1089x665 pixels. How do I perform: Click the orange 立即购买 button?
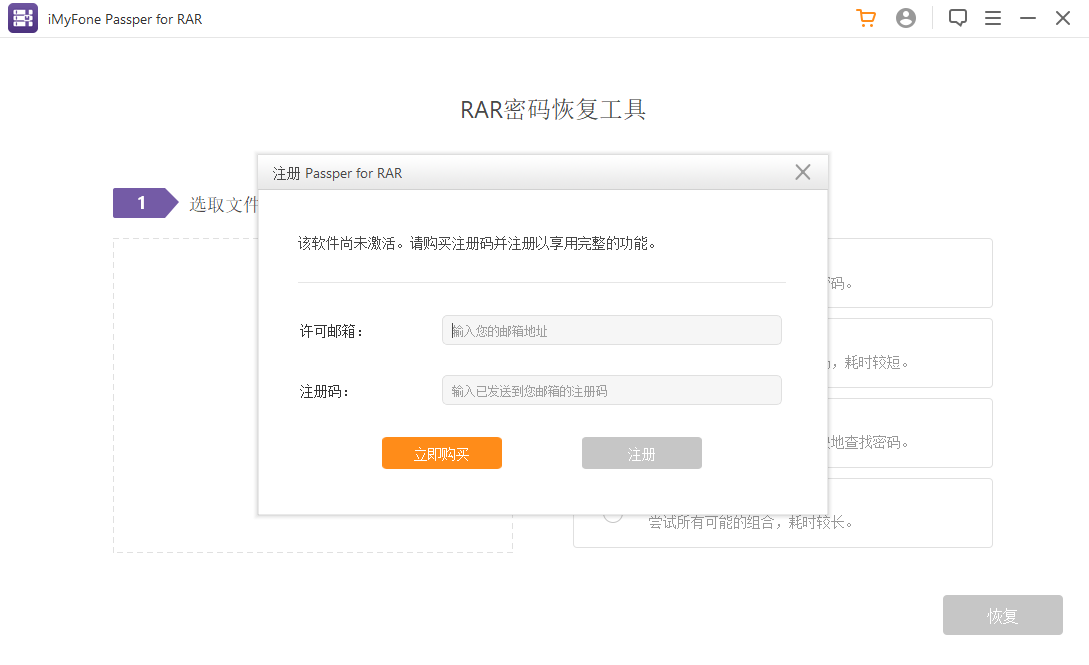441,453
